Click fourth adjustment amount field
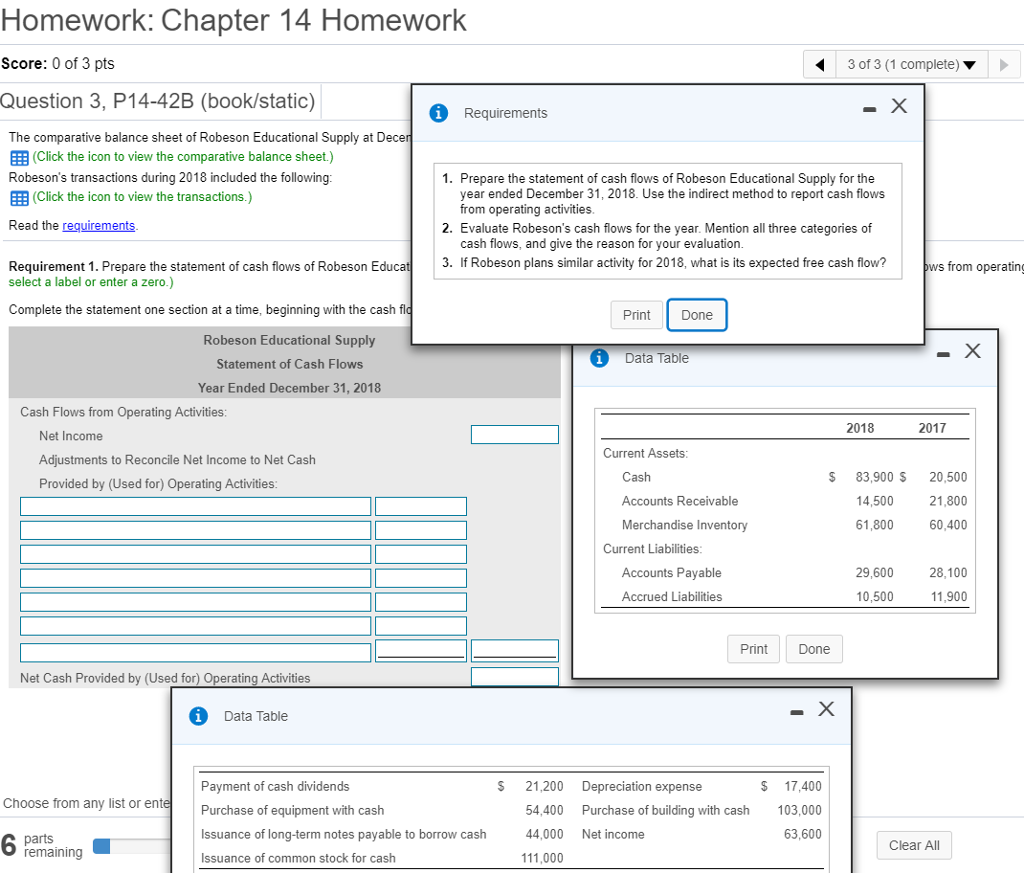The width and height of the screenshot is (1024, 873). click(x=421, y=578)
